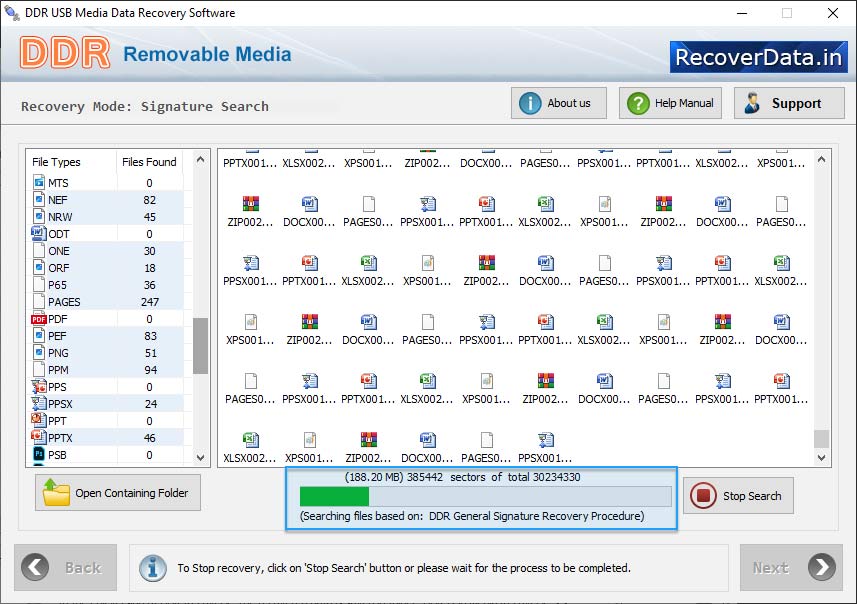Click the "DDR General Signature Recovery Procedure" text

click(x=536, y=516)
